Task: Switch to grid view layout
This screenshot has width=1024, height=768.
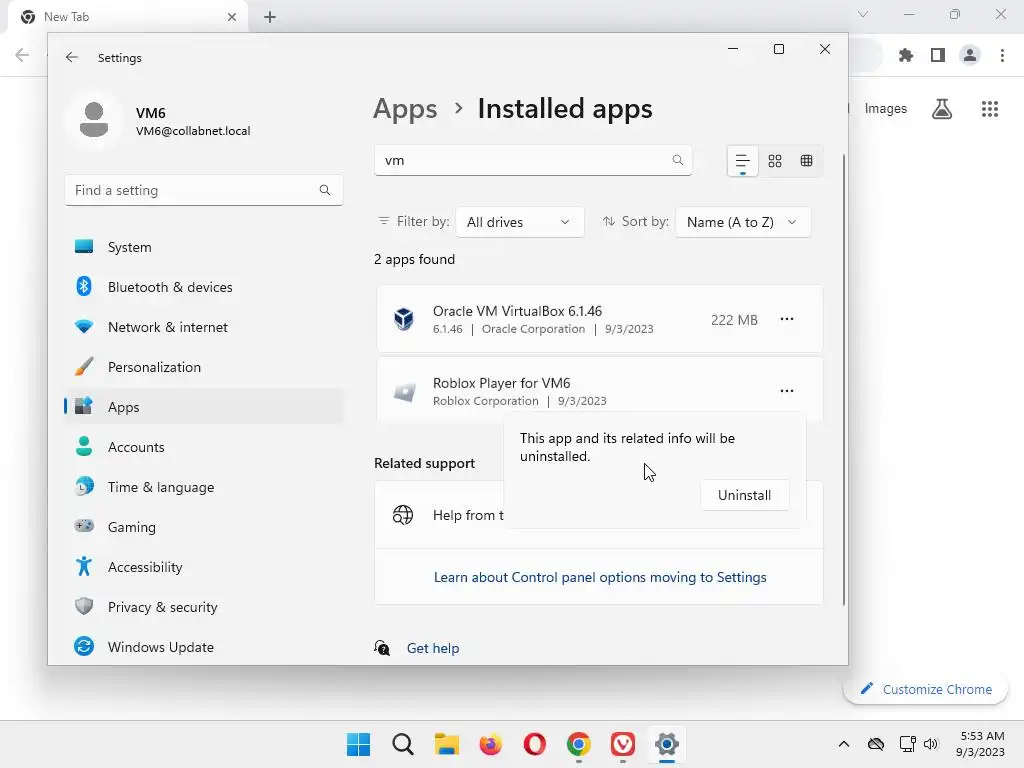Action: [x=775, y=161]
